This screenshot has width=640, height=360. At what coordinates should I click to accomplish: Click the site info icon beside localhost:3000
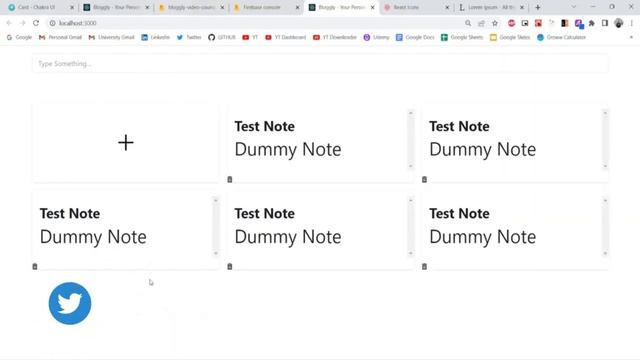pyautogui.click(x=53, y=23)
